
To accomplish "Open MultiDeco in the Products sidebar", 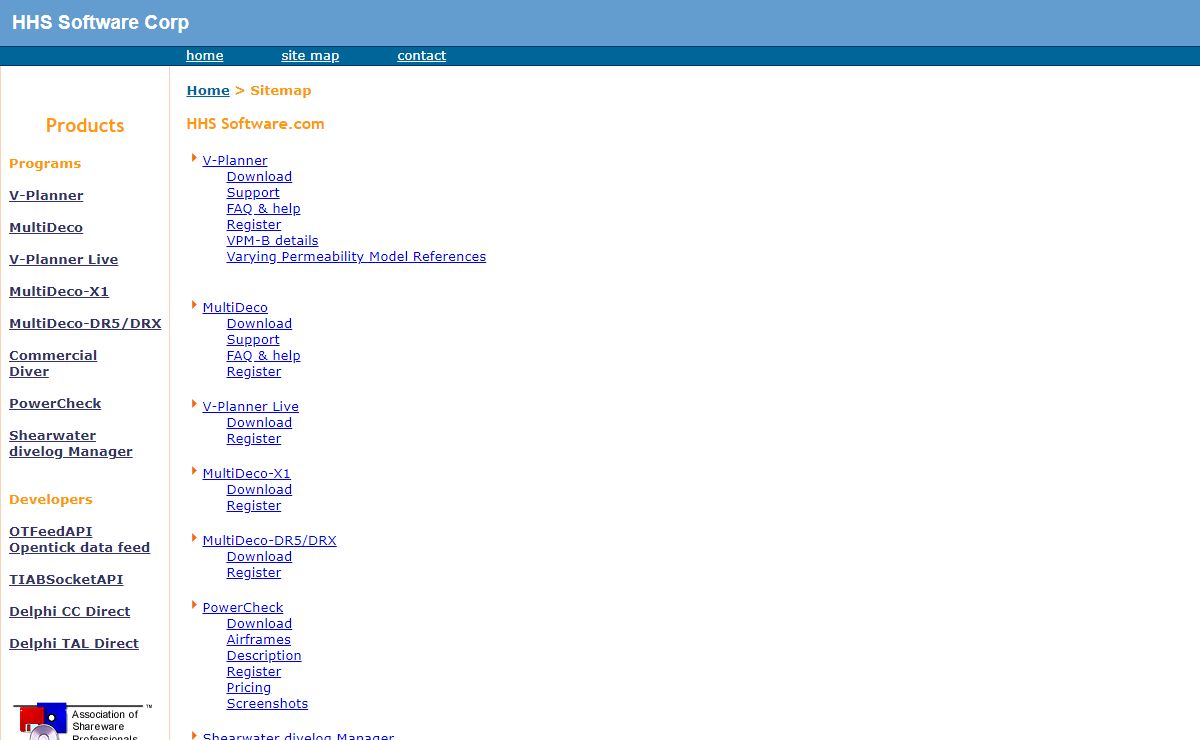I will coord(46,227).
